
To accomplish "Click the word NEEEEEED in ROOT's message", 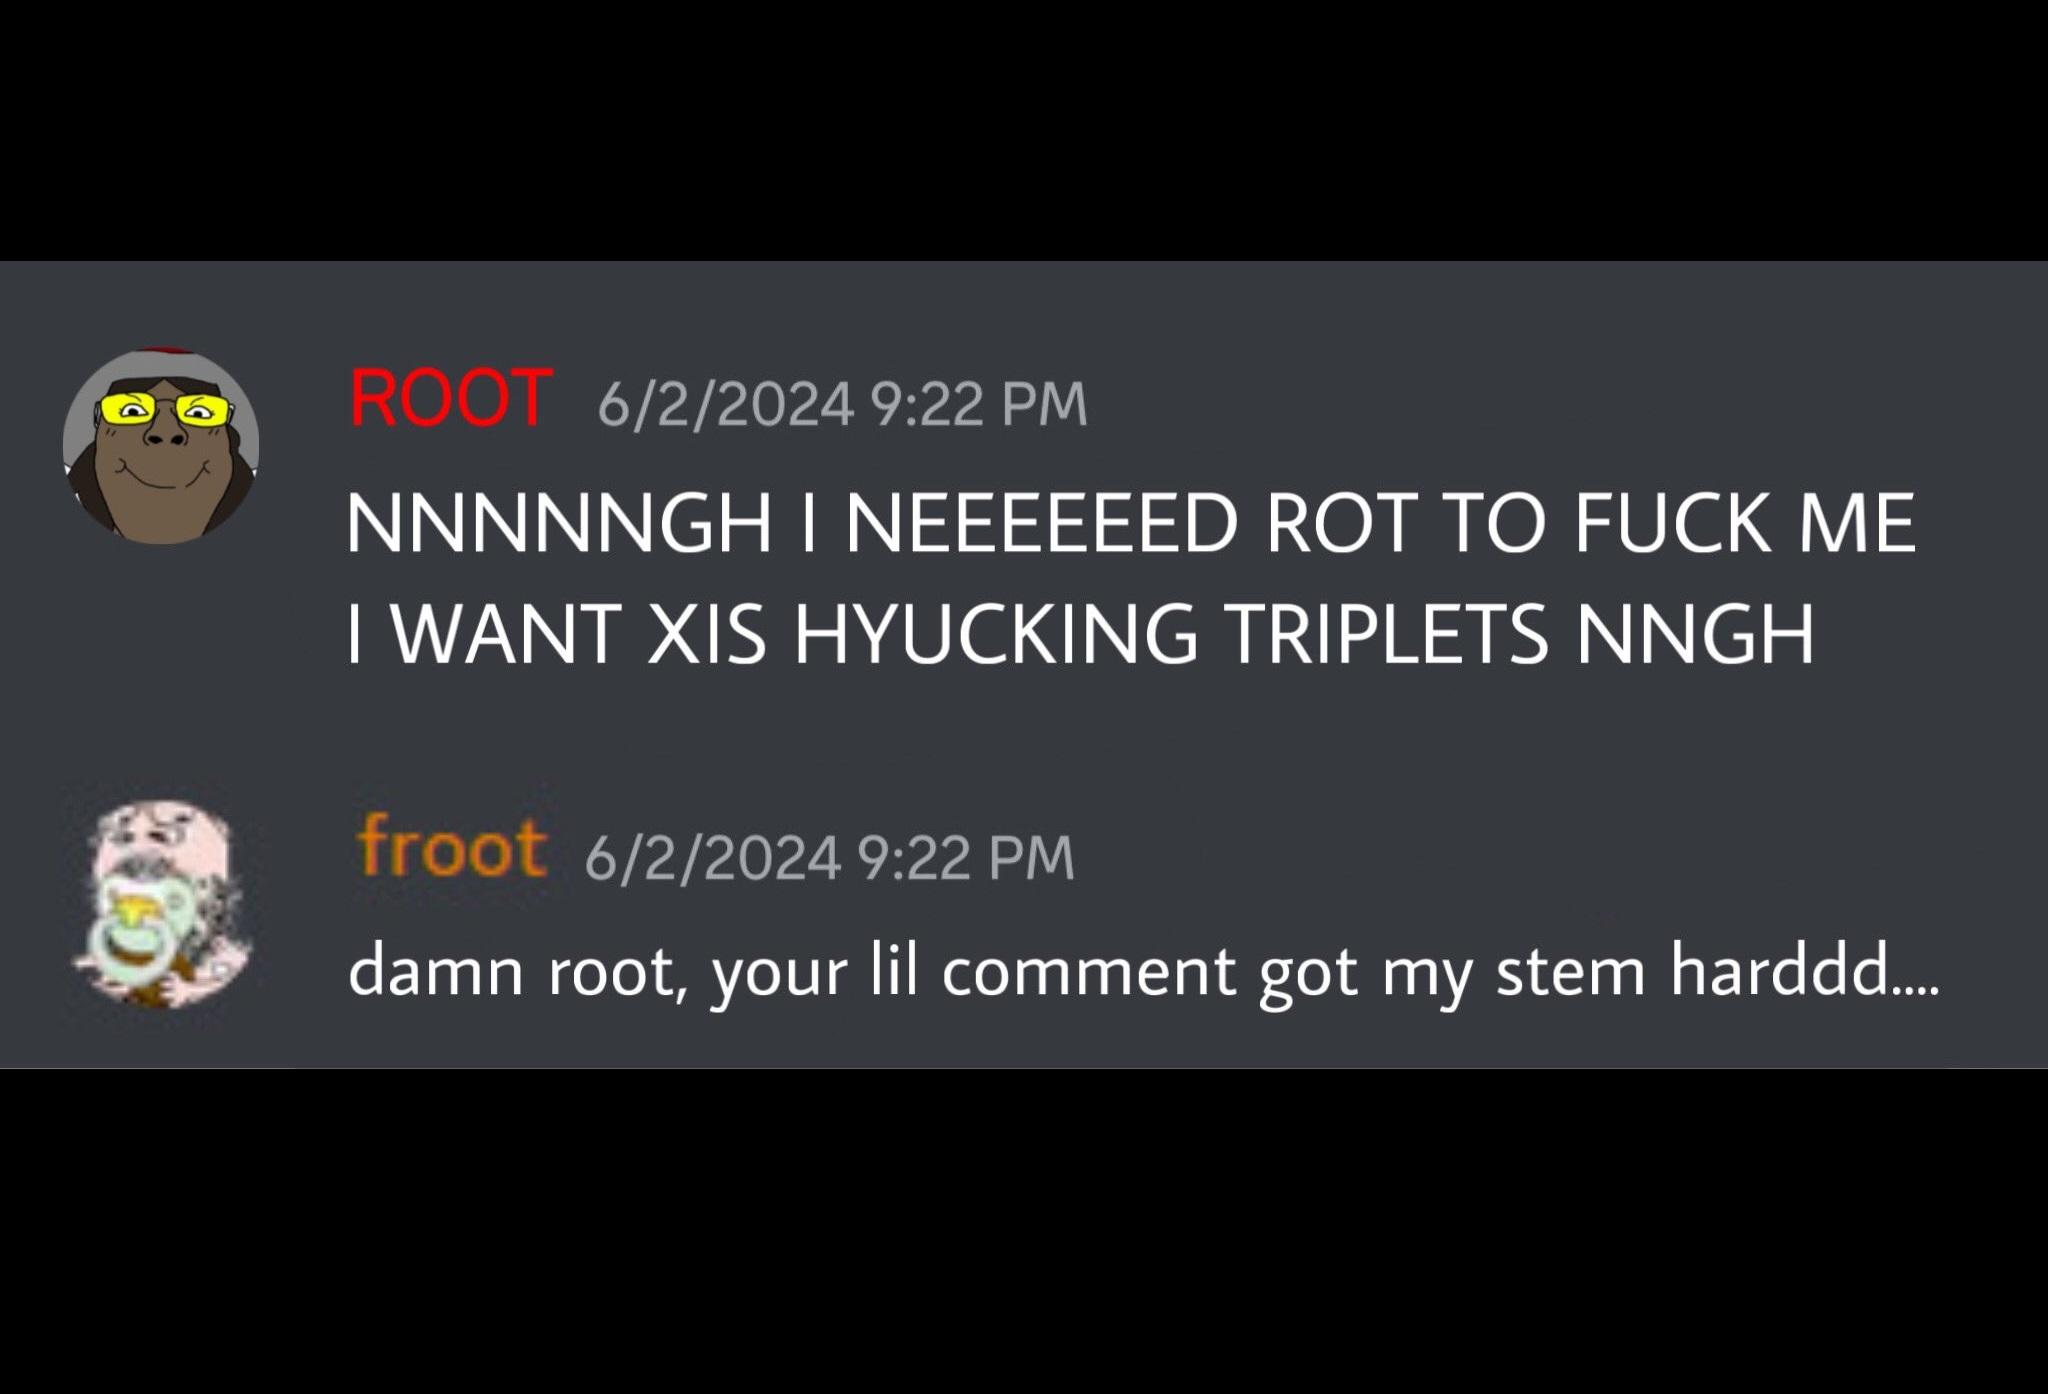I will [x=1043, y=522].
